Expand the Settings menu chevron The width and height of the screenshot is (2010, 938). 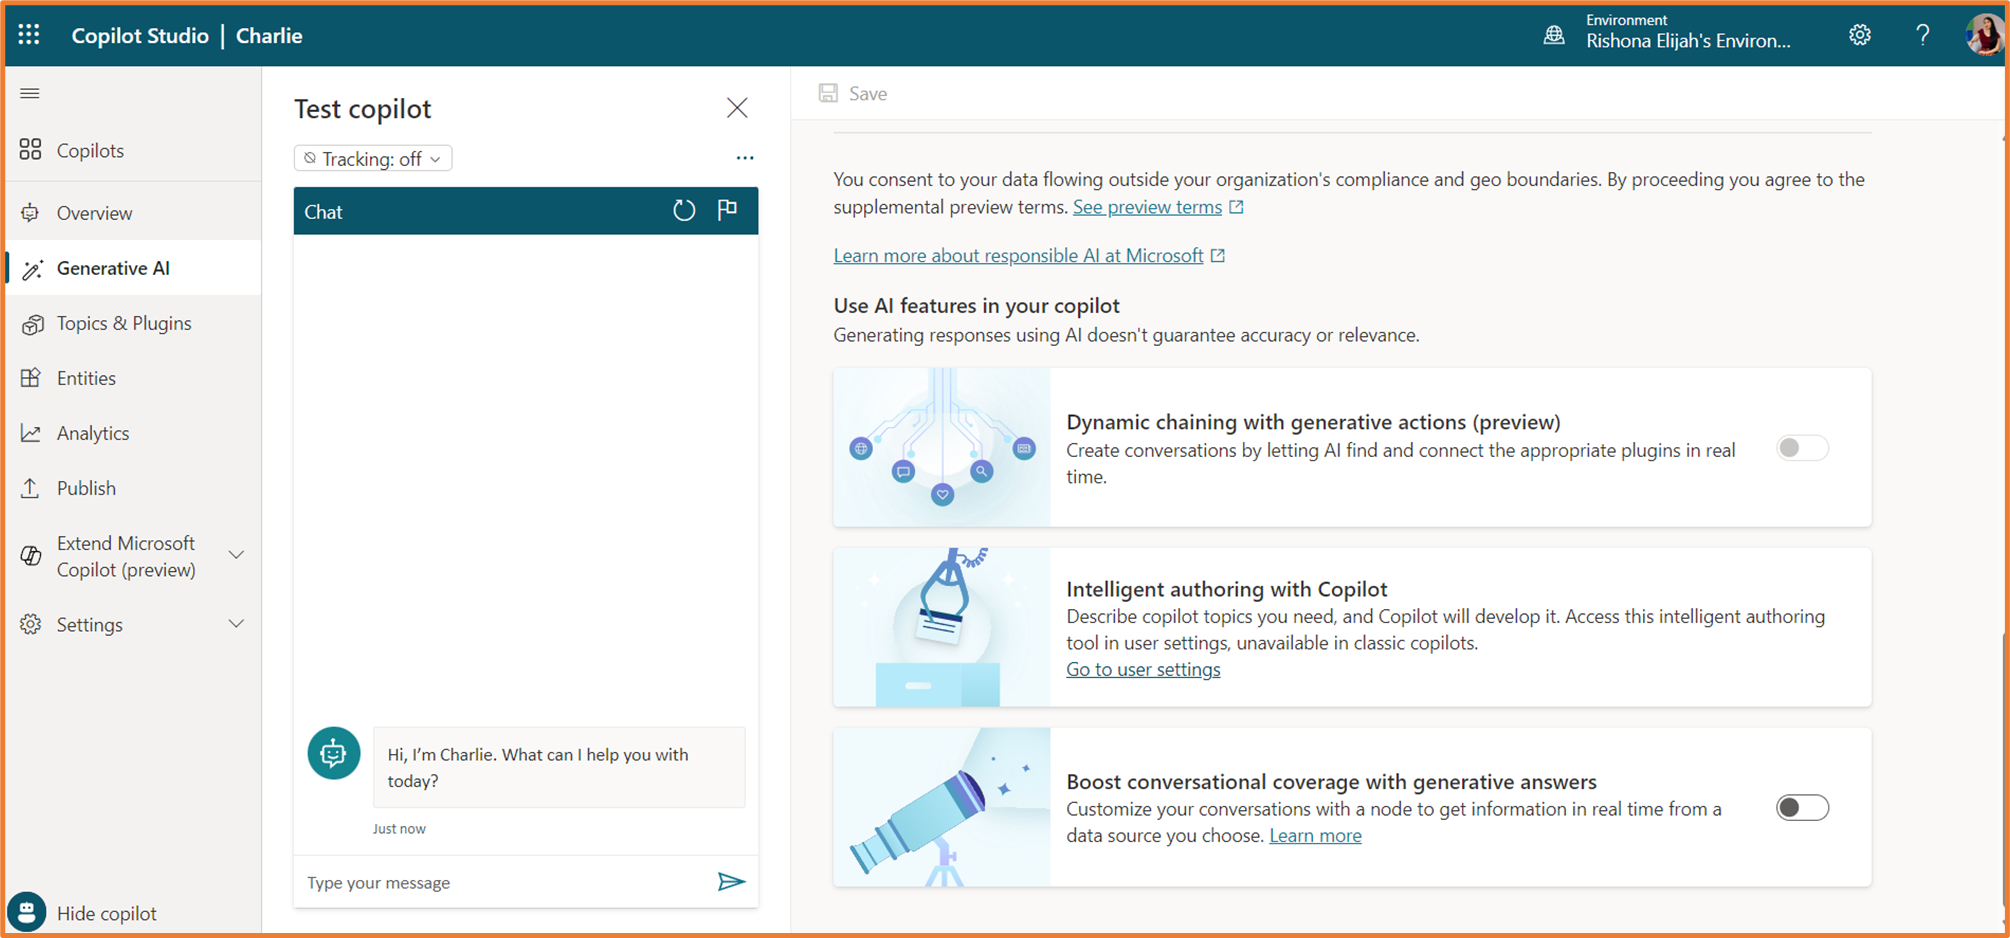point(236,624)
